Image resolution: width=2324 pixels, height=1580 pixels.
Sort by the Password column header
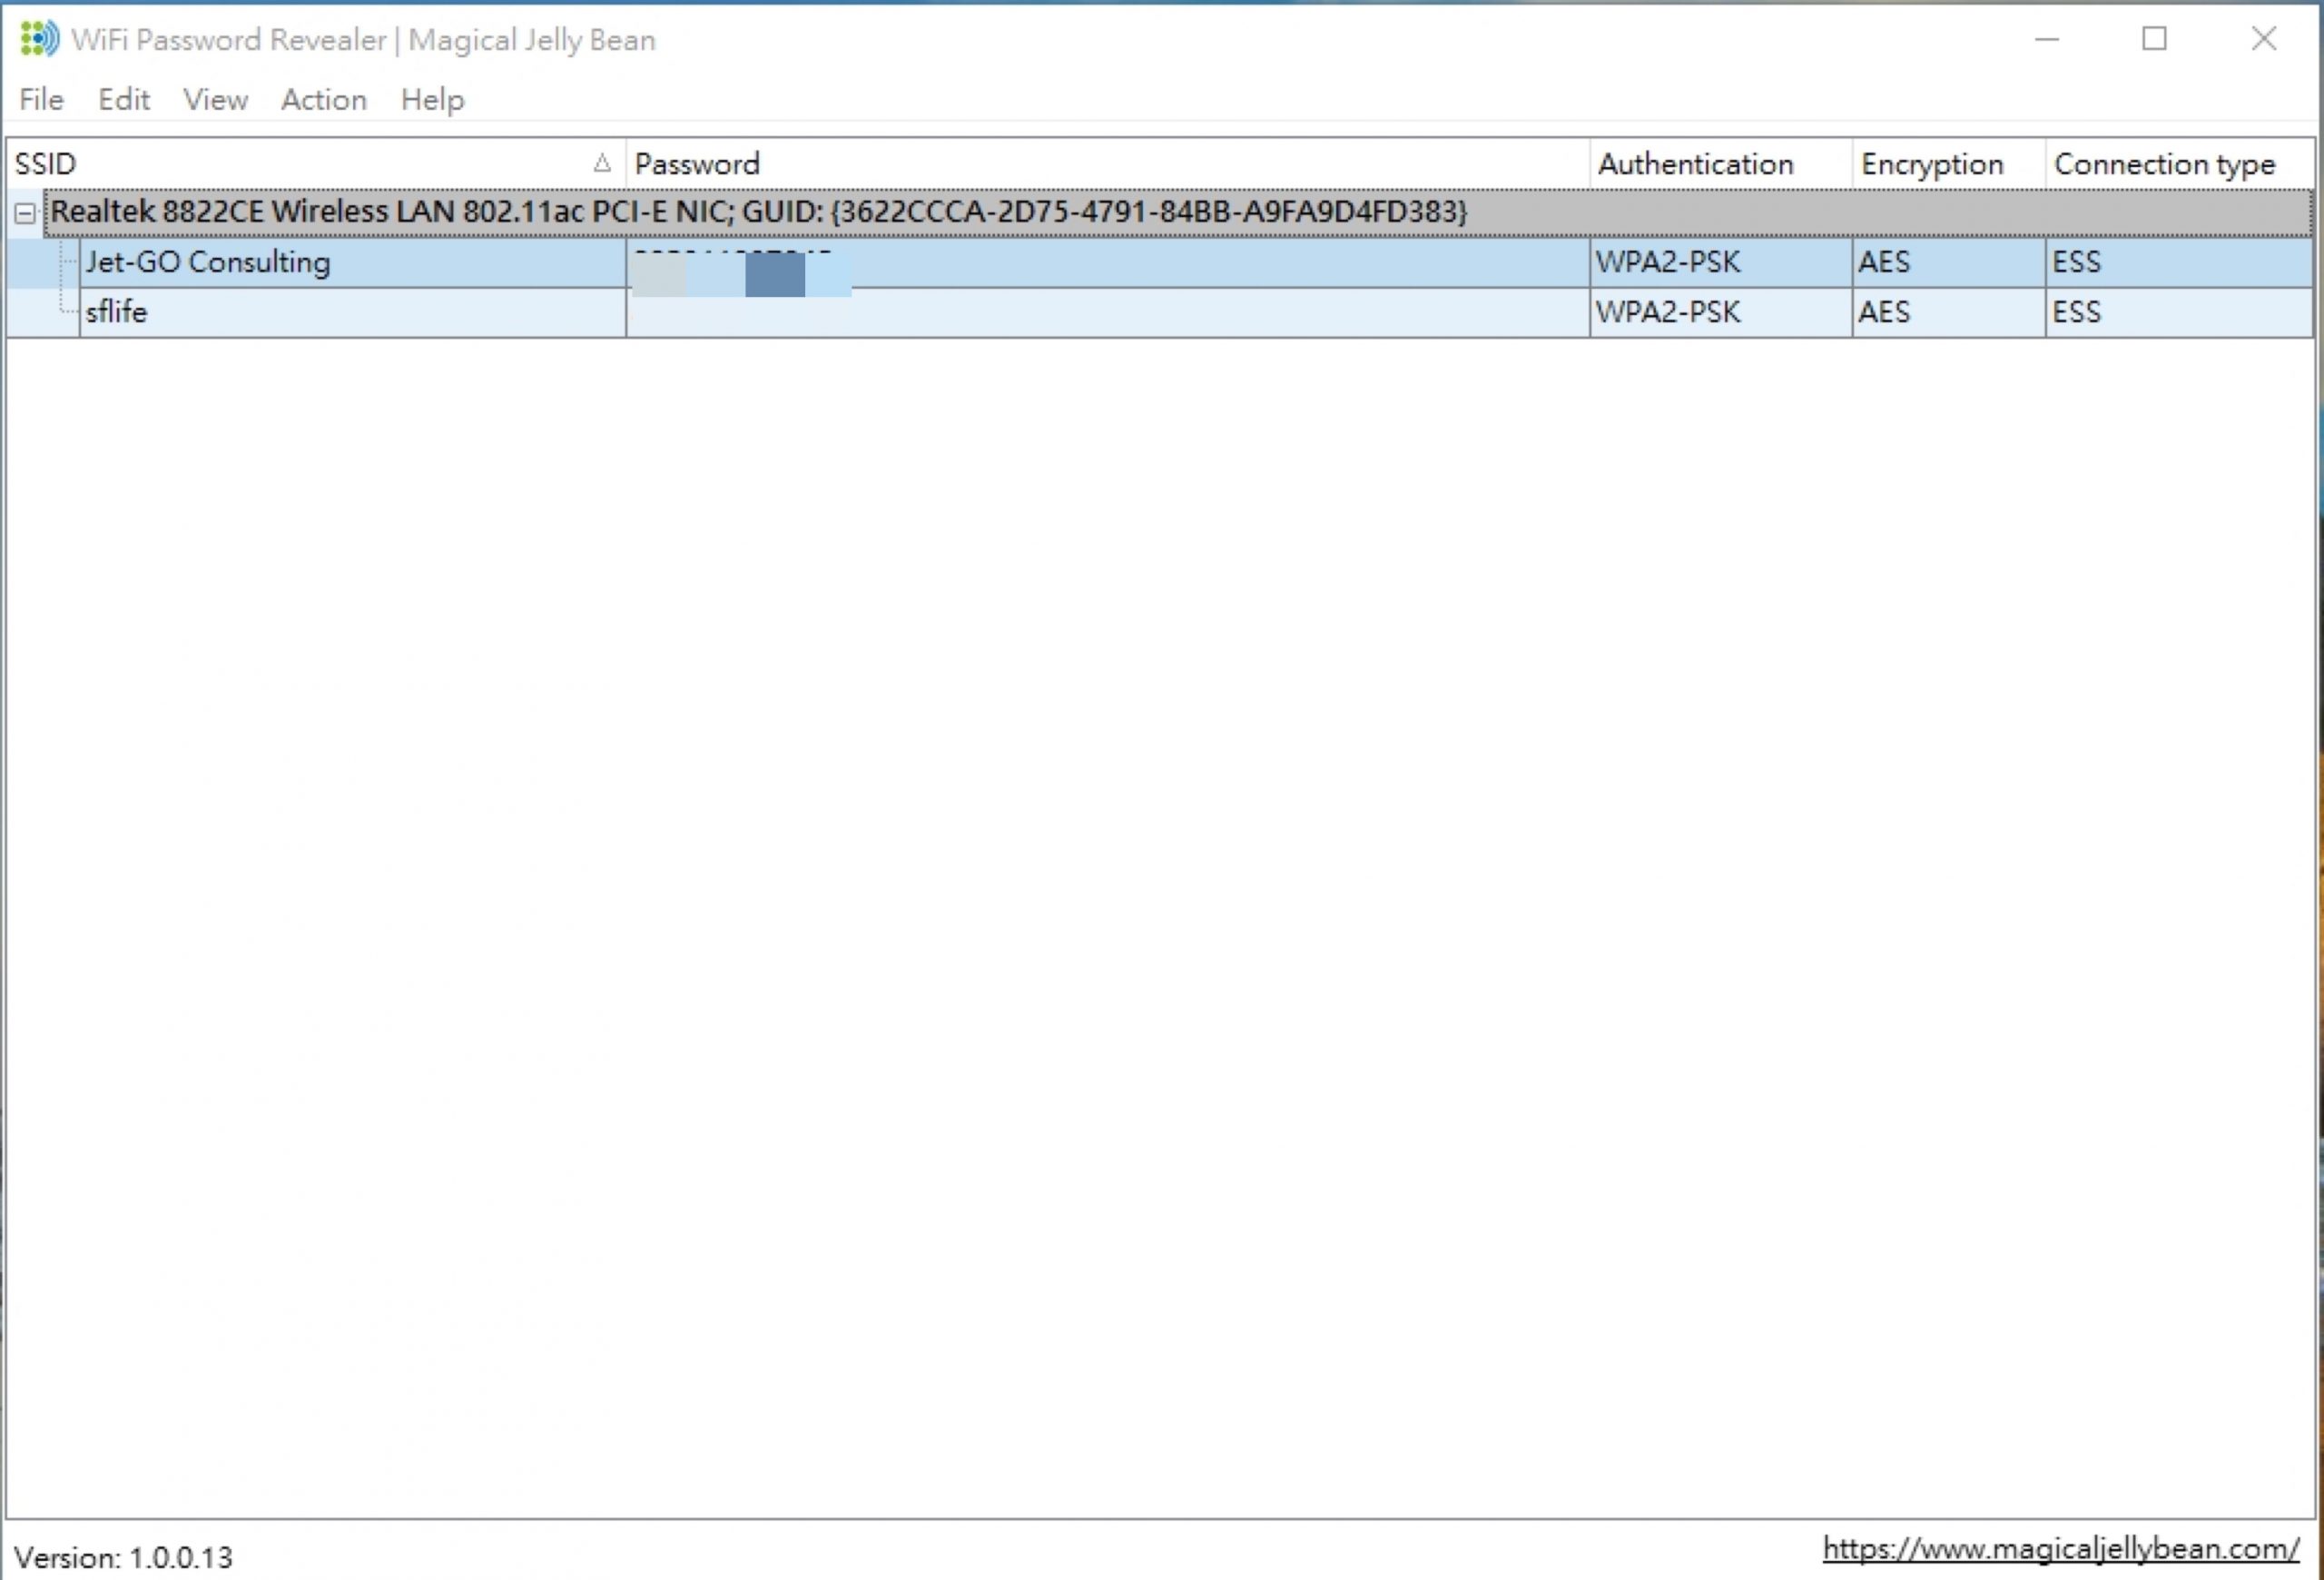[697, 164]
